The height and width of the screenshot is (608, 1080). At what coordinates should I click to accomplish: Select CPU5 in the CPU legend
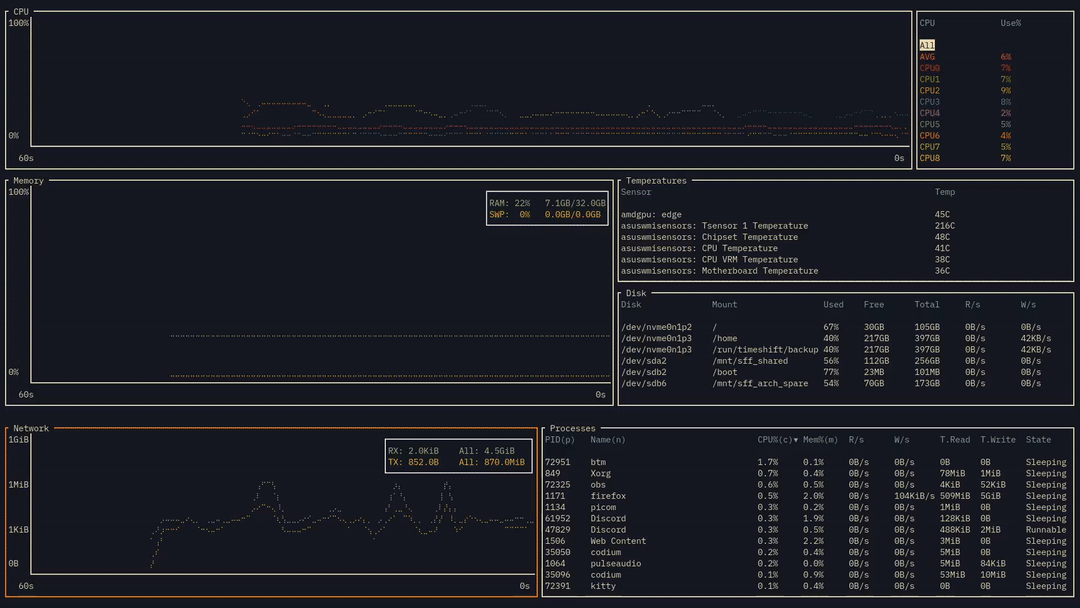coord(965,125)
